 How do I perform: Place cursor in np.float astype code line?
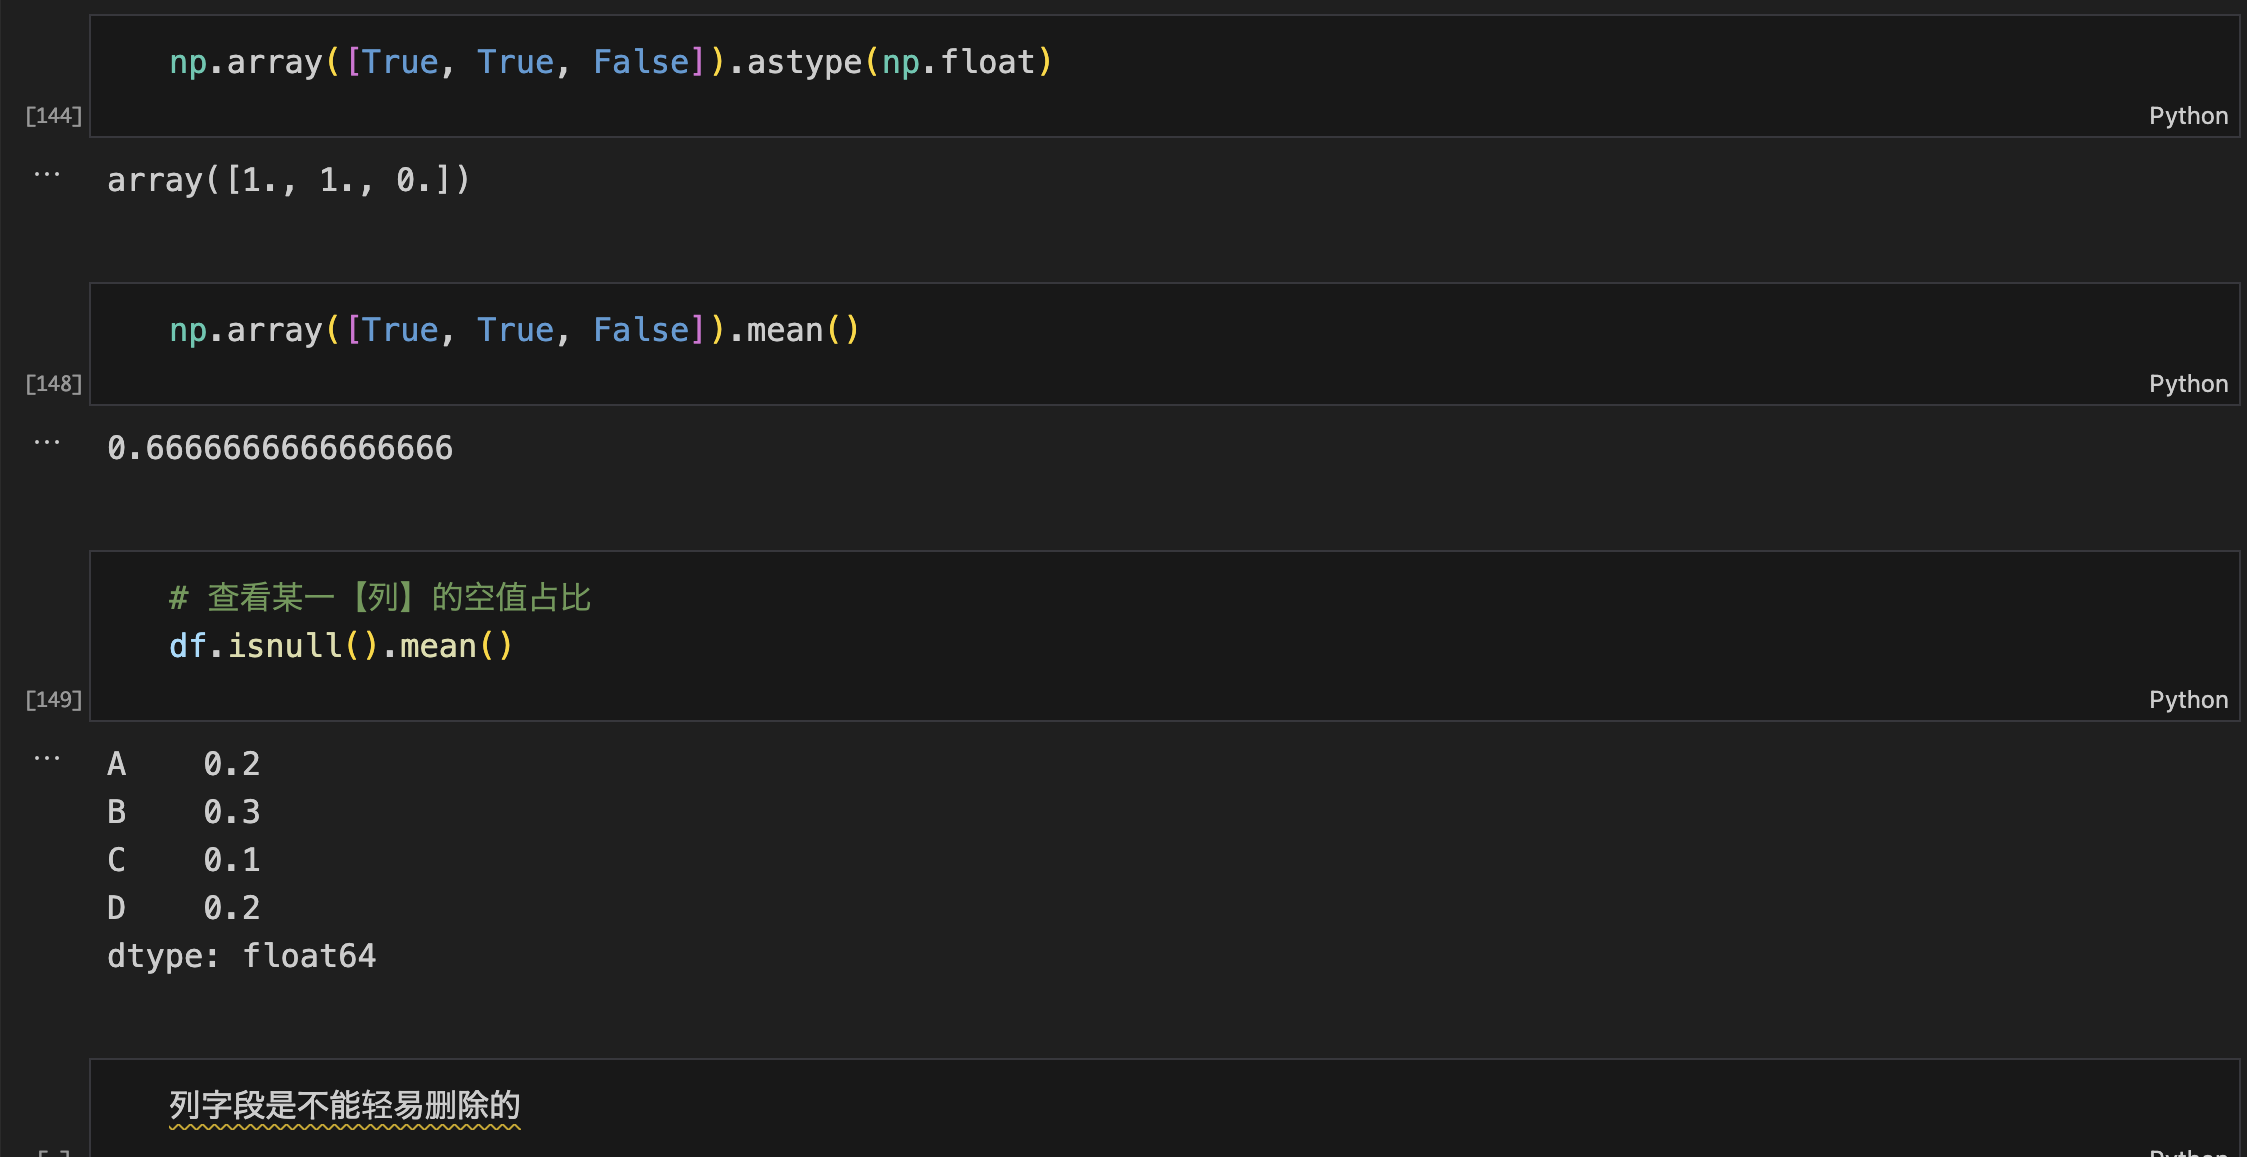click(x=611, y=62)
